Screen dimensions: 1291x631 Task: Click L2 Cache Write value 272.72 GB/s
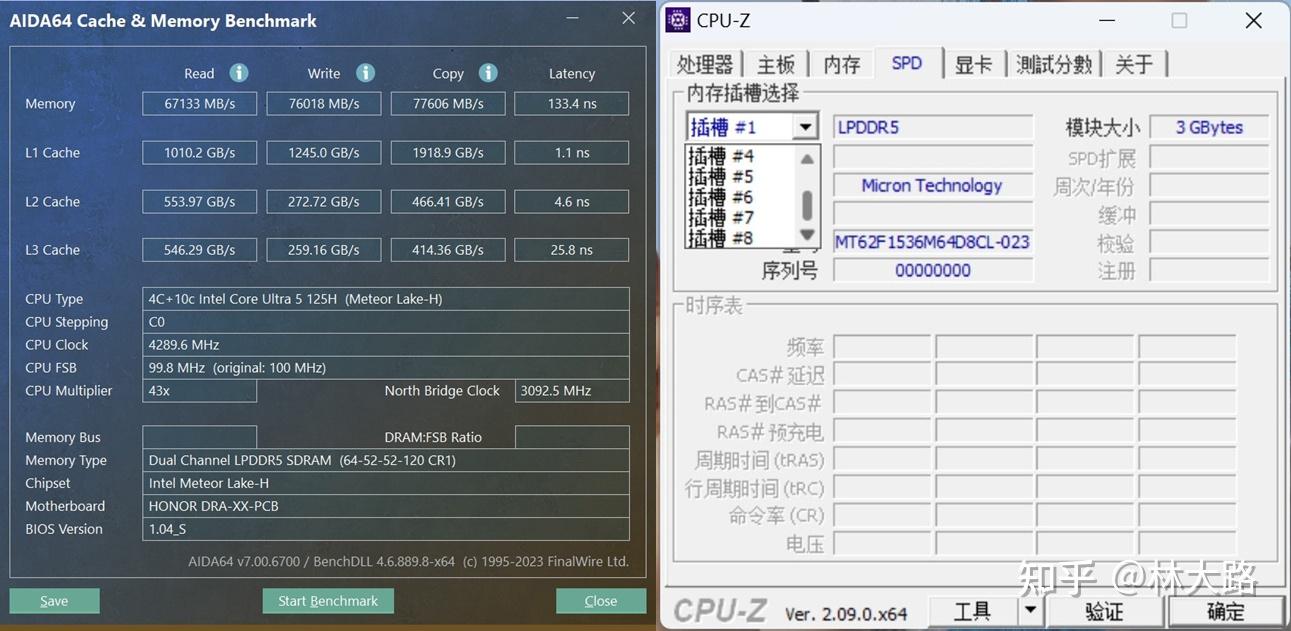coord(323,202)
